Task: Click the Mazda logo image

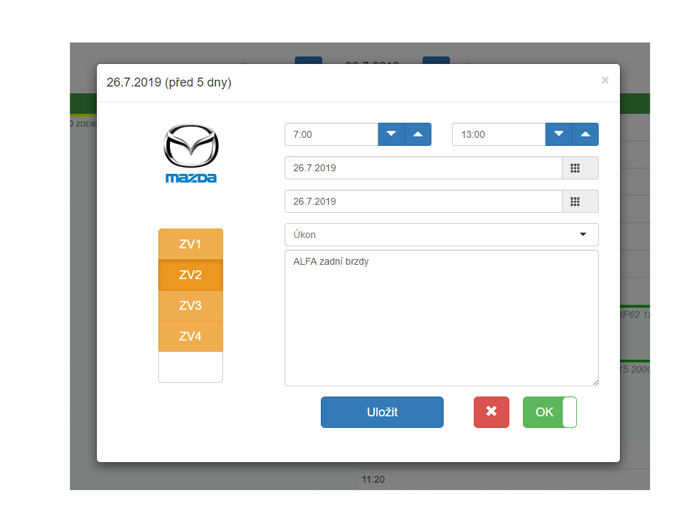Action: tap(191, 154)
